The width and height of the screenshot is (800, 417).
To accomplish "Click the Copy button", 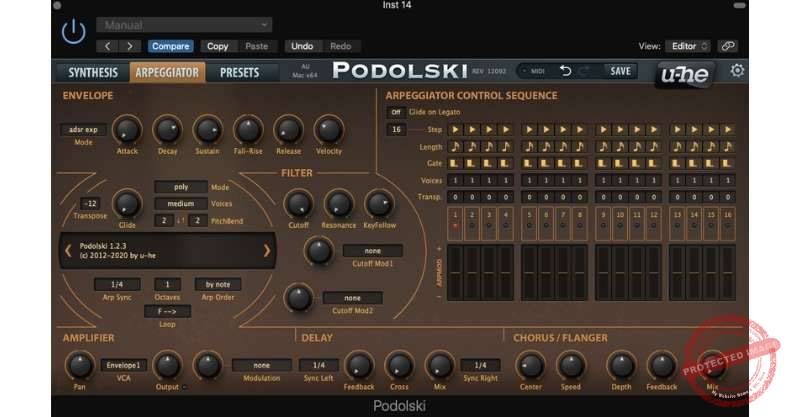I will point(217,46).
